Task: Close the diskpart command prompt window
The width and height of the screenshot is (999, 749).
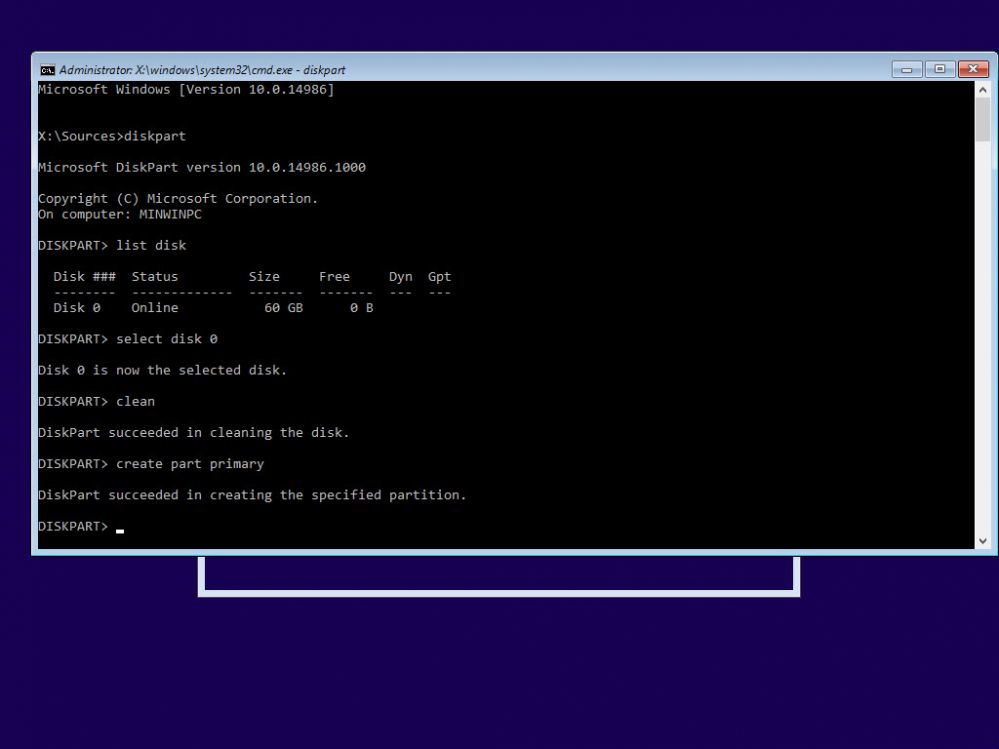Action: click(973, 69)
